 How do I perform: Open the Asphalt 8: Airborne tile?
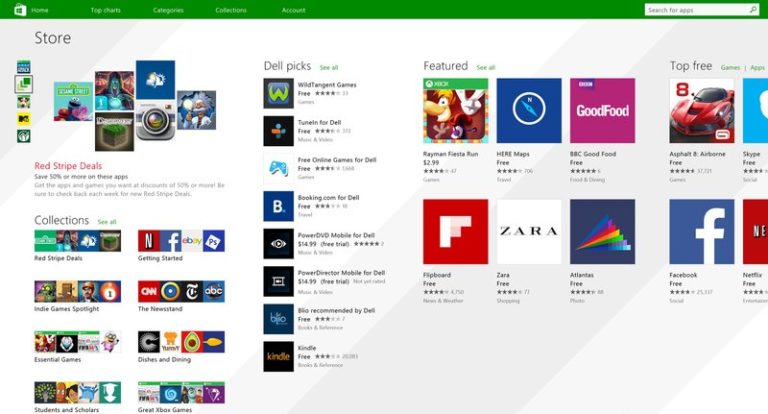click(702, 111)
